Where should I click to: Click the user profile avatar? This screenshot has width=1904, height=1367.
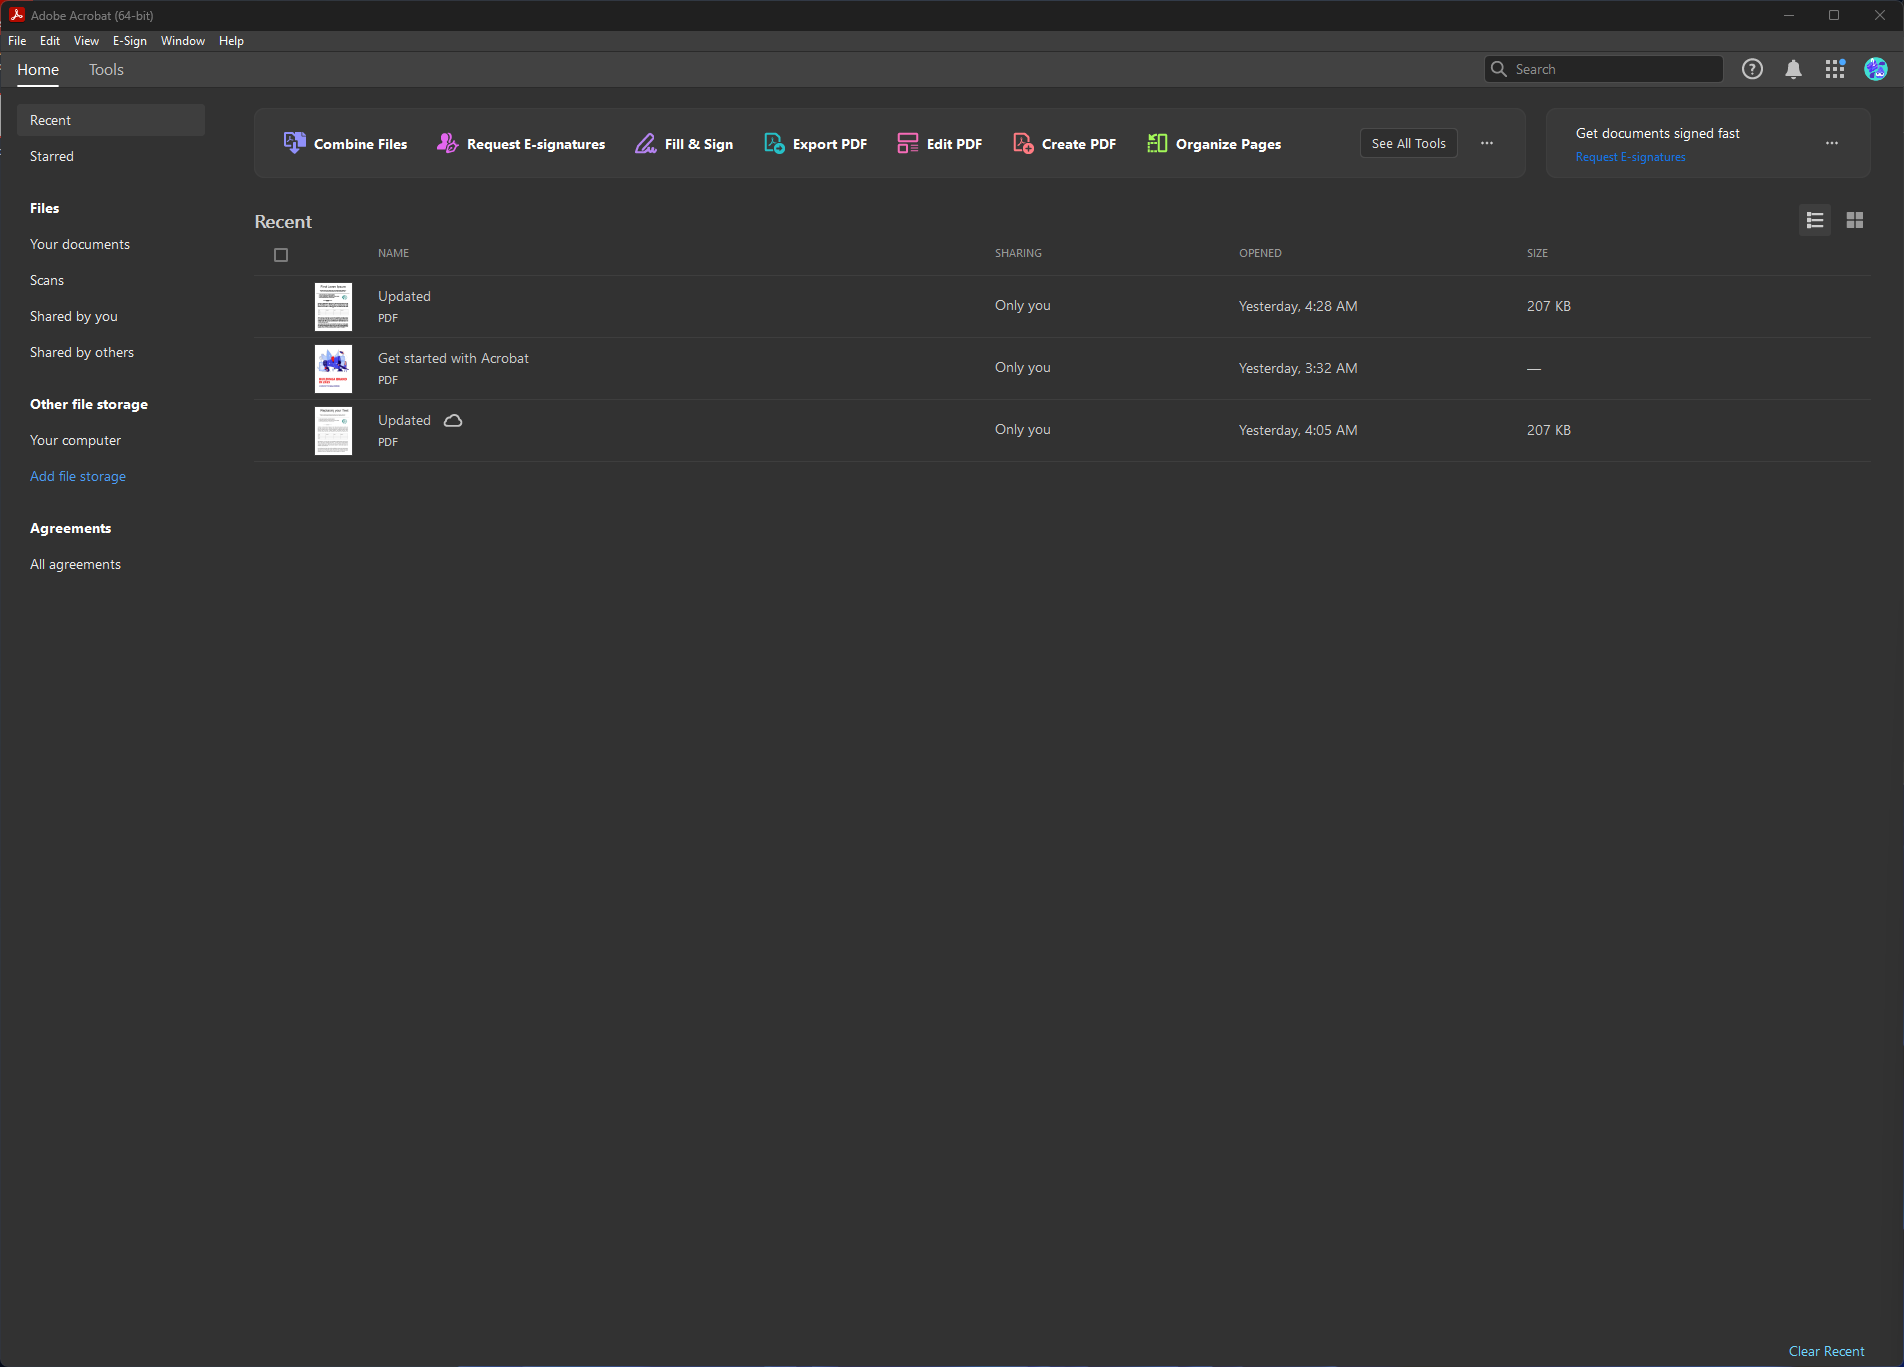point(1875,69)
